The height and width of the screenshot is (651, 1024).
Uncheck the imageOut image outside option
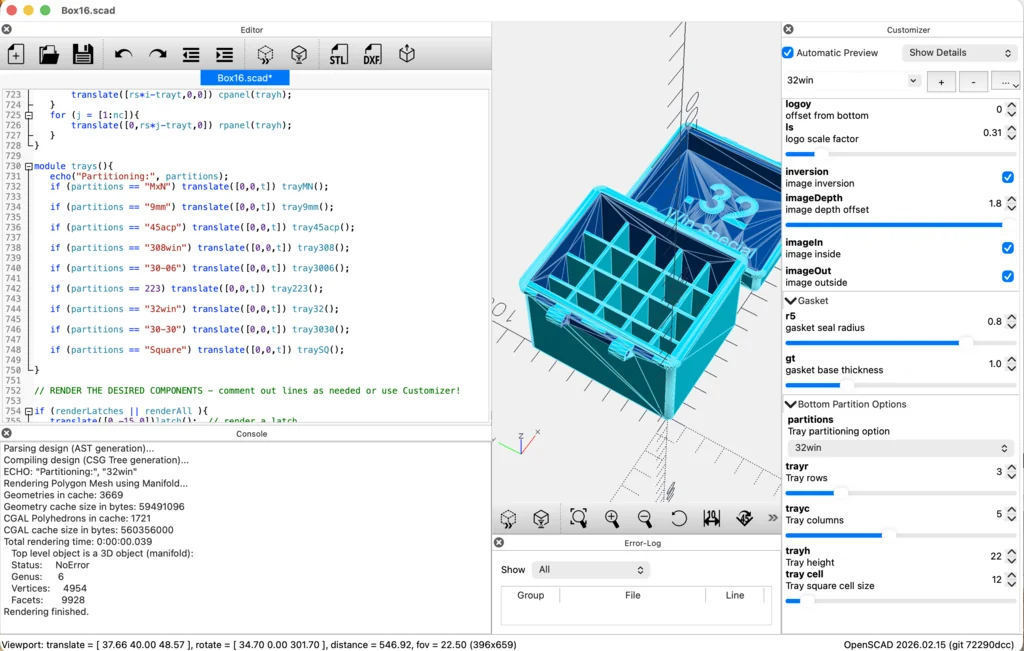click(x=1010, y=277)
